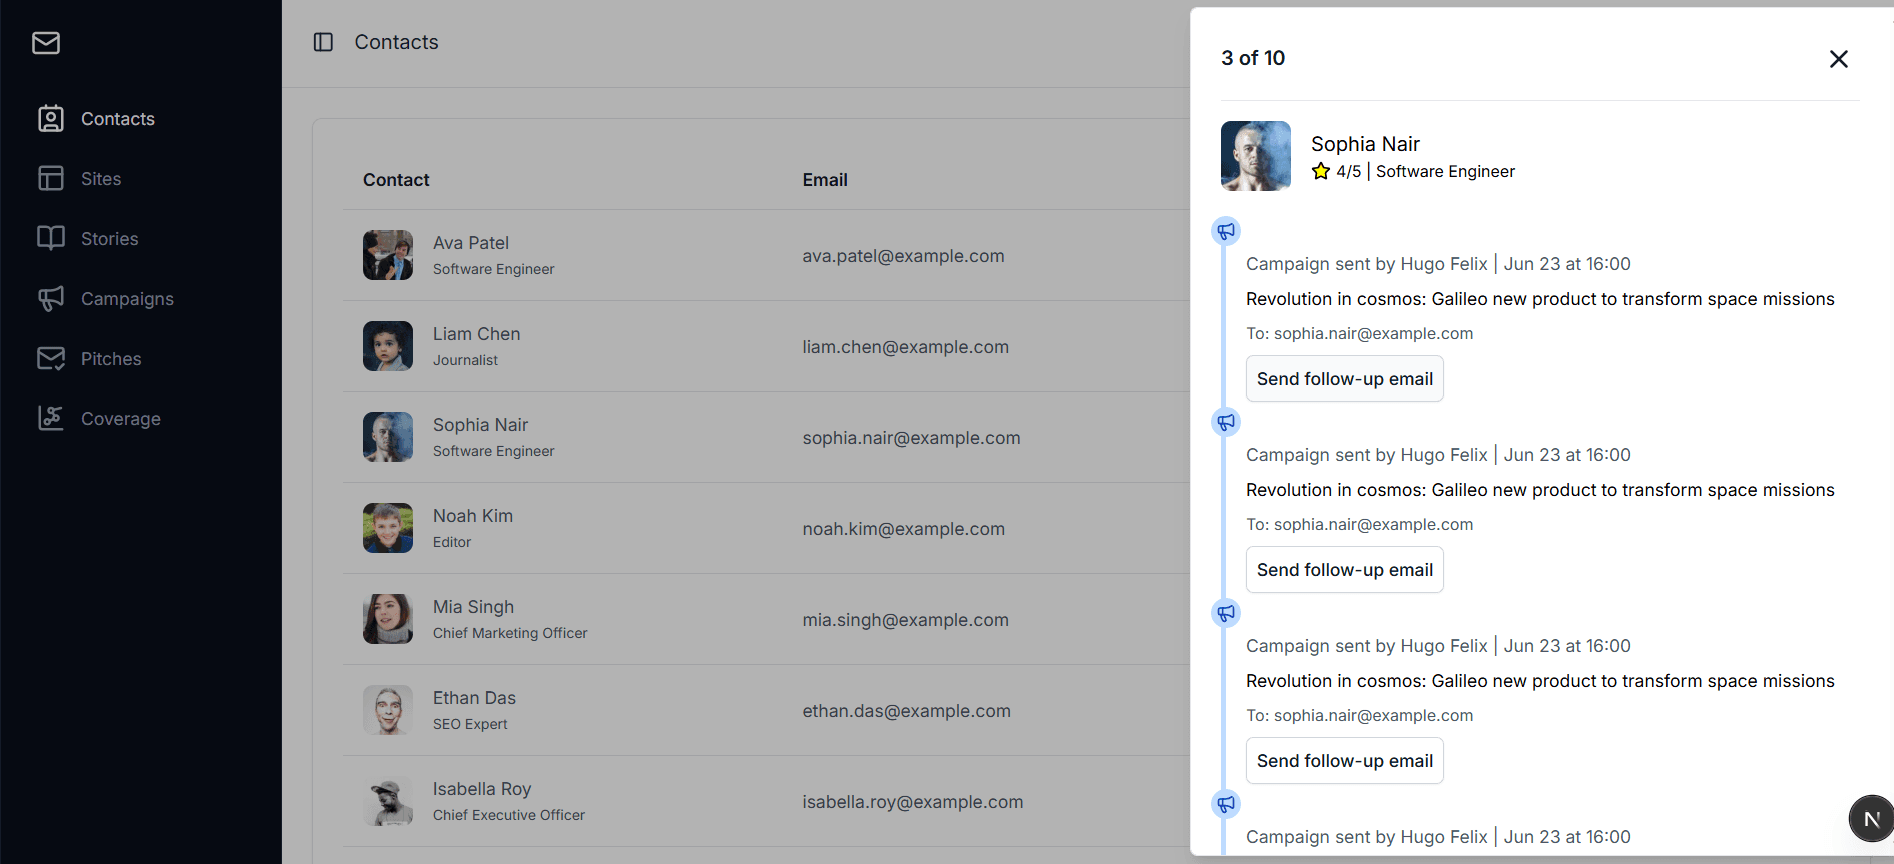
Task: Click 'Software Engineer' in the detail panel
Action: point(1445,171)
